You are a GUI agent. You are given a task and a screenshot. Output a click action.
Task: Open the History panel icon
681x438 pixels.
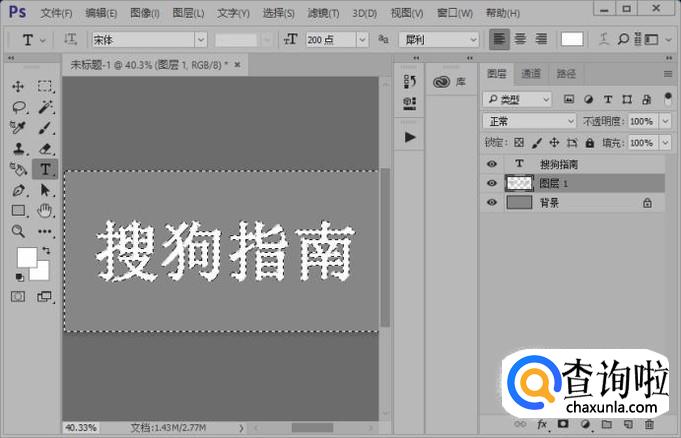tap(410, 81)
